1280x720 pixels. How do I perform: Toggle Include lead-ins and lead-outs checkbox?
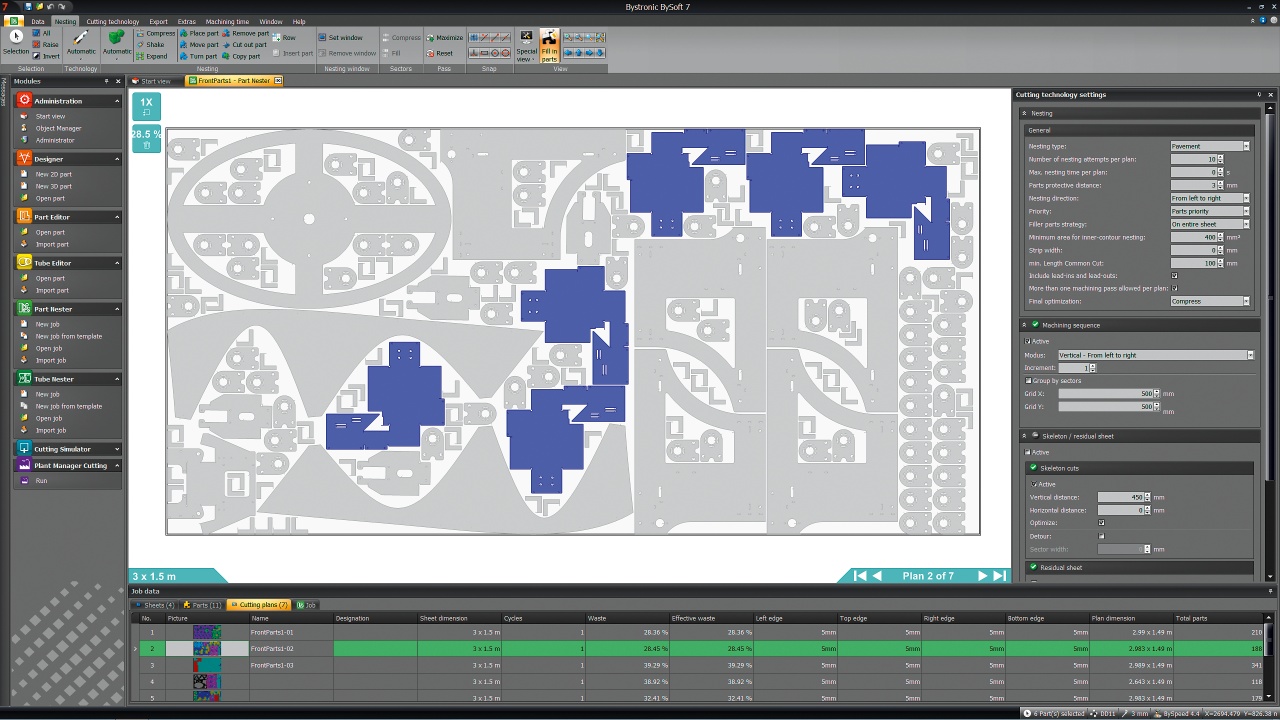1174,275
